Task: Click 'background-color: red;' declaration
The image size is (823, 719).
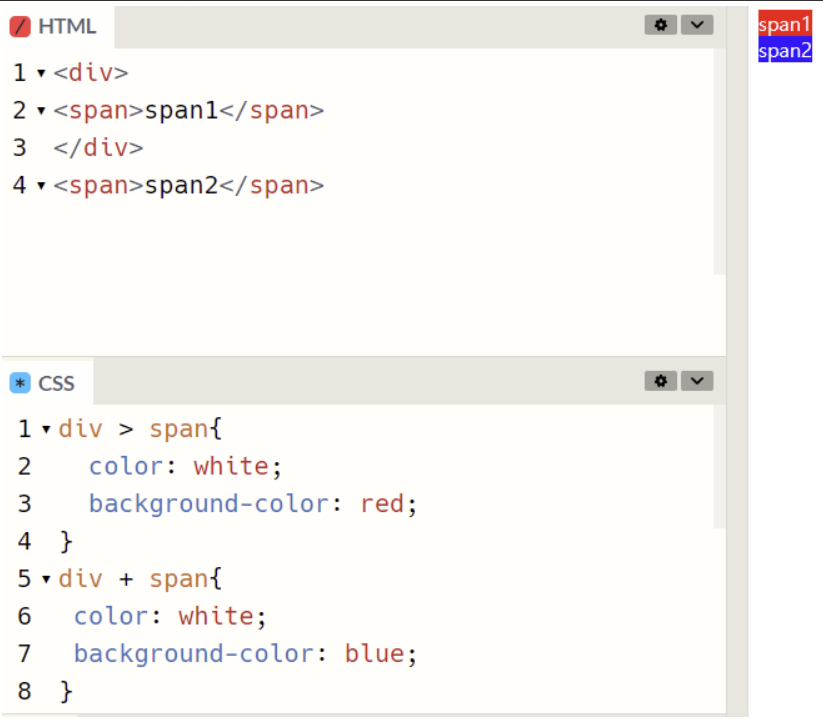Action: point(252,504)
